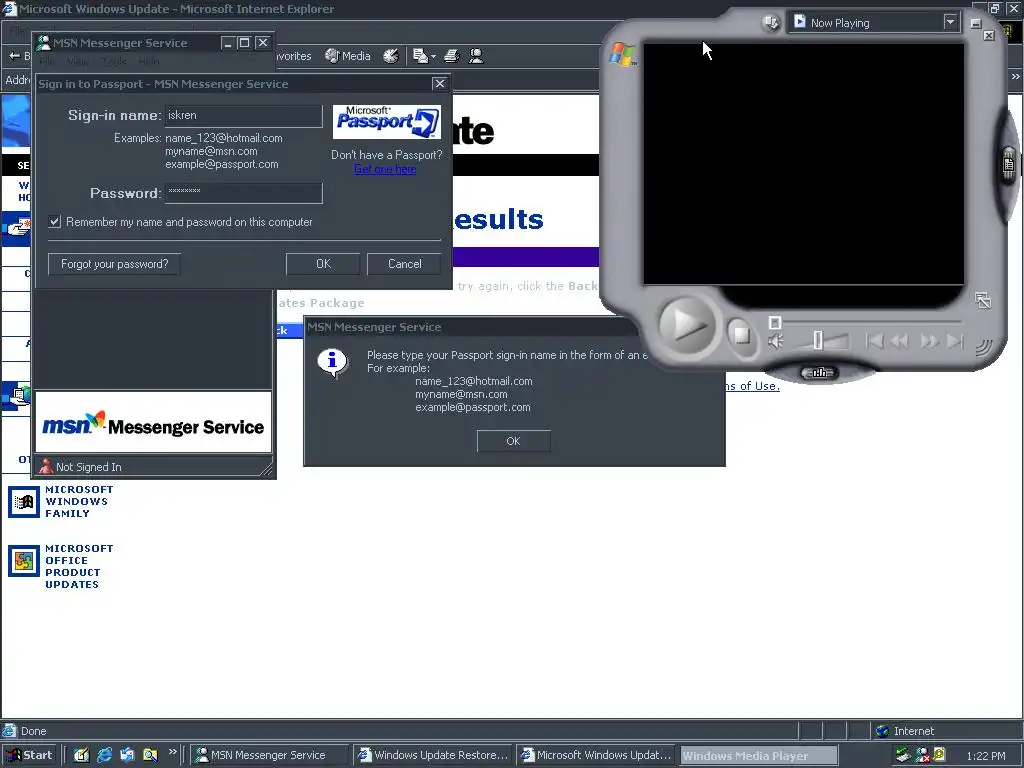Switch to MSN Messenger Service taskbar button

(x=269, y=755)
